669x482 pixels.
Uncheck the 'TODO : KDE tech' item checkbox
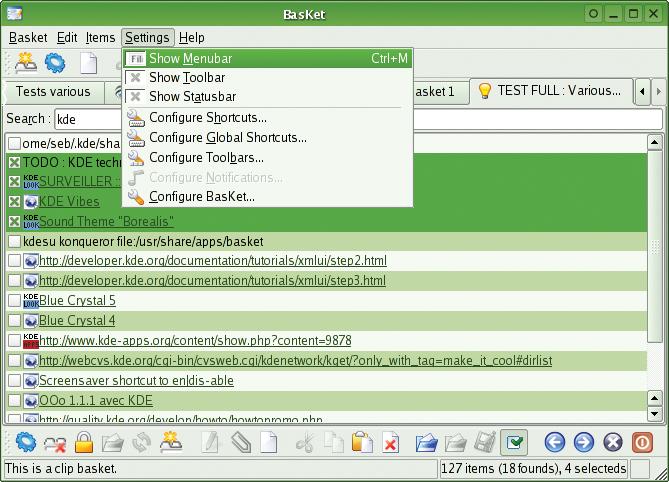click(x=15, y=163)
